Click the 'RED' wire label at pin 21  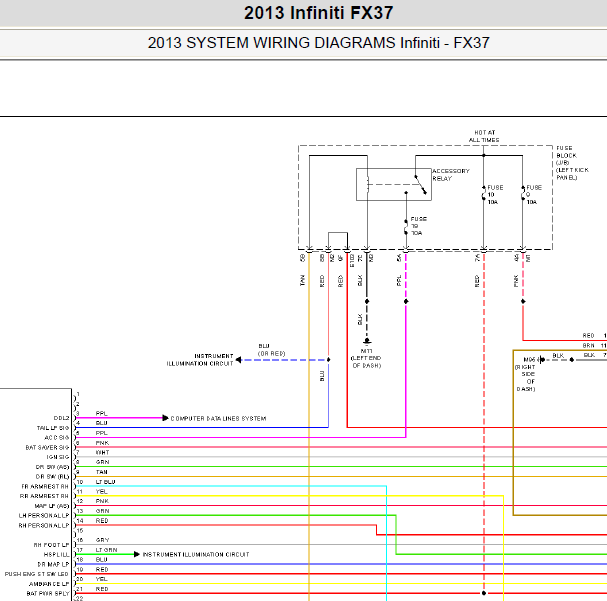coord(102,589)
